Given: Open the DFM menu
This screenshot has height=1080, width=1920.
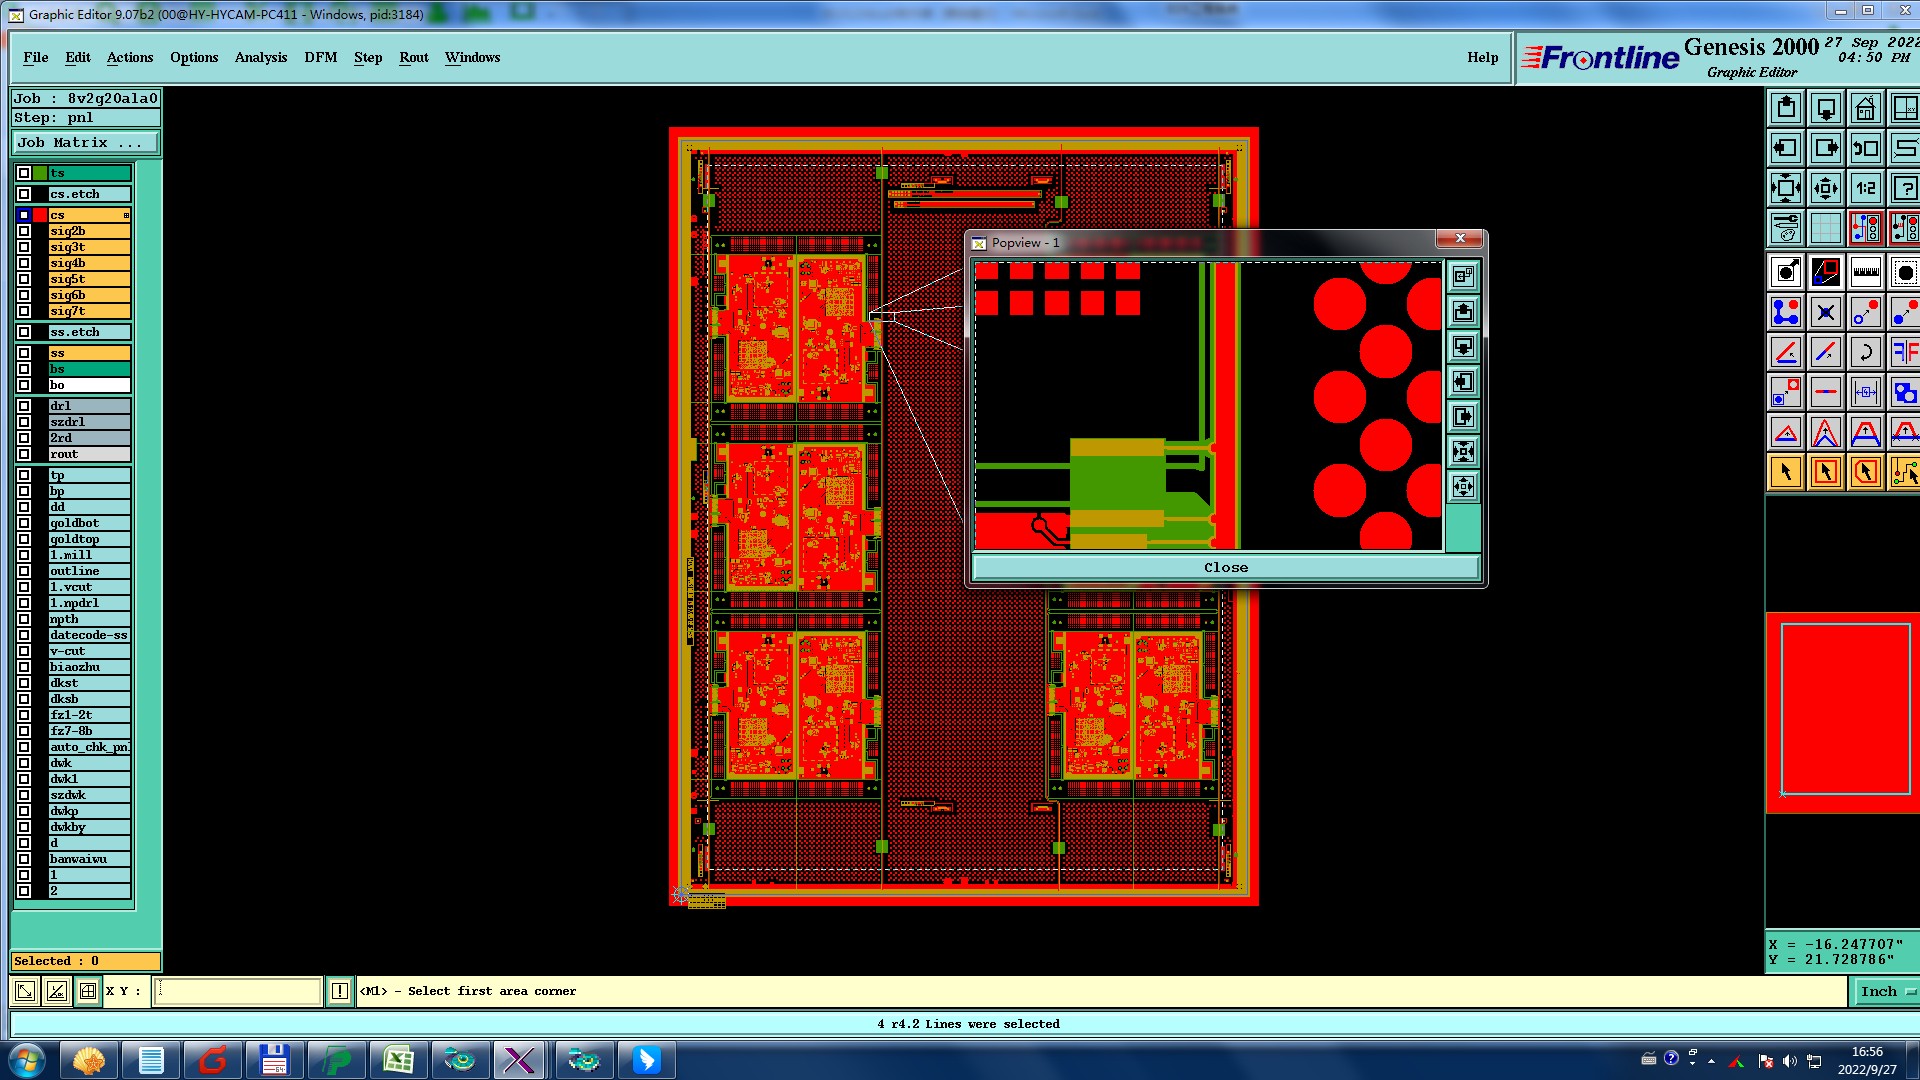Looking at the screenshot, I should pos(320,57).
